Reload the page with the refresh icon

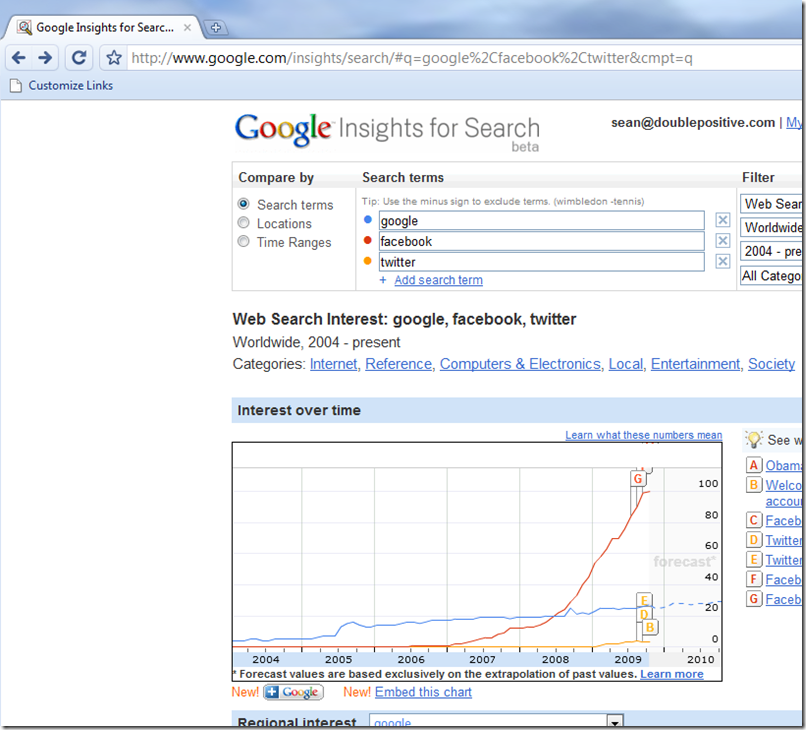[x=79, y=58]
